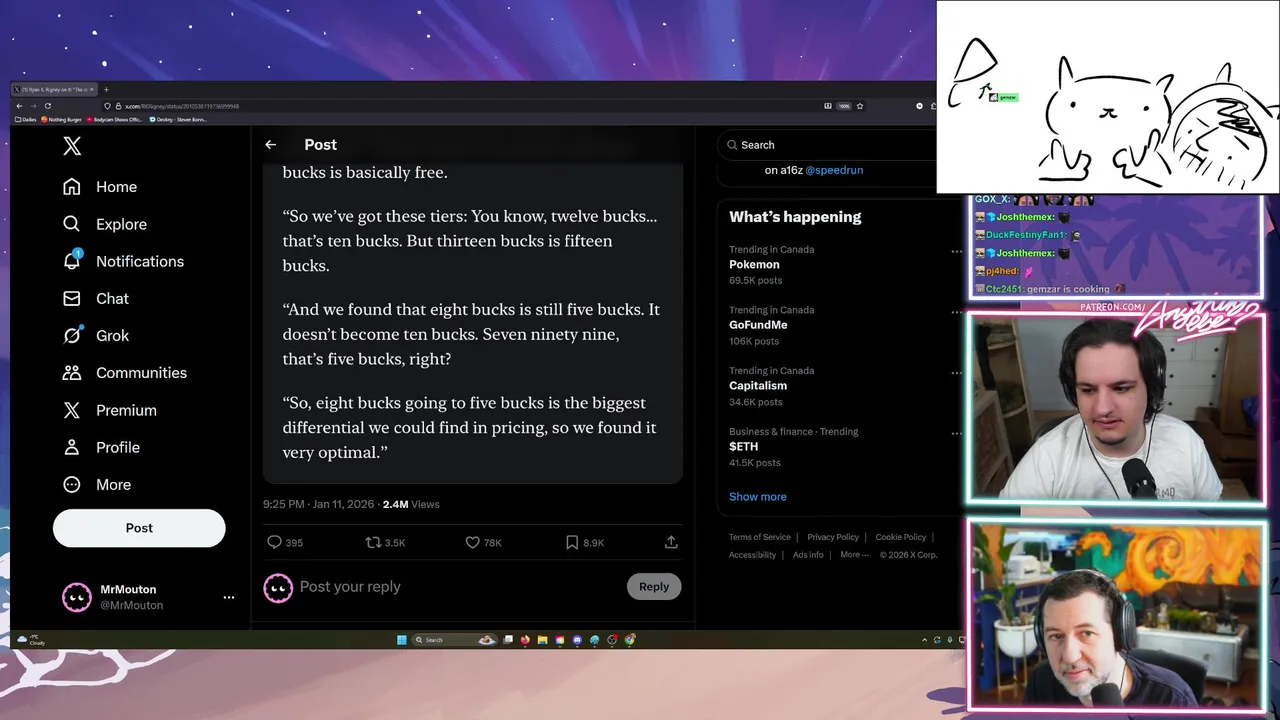Open the Destiny - Steven Bonnell bookmark
1280x720 pixels.
coord(179,119)
